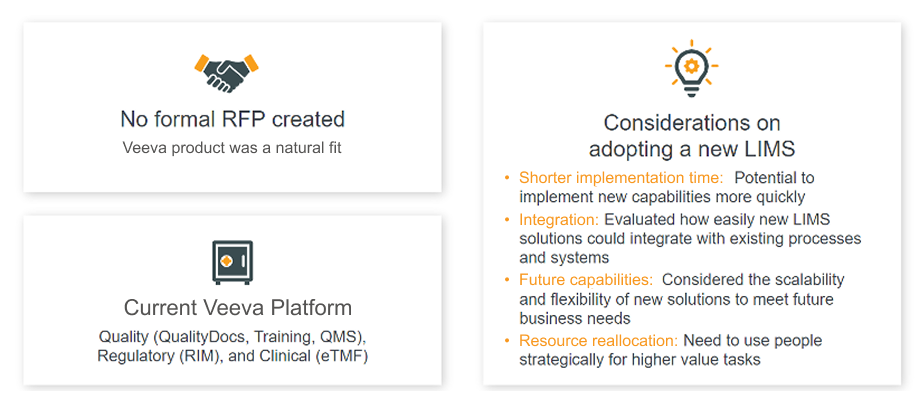919x400 pixels.
Task: Click the handshake icon
Action: [x=226, y=71]
